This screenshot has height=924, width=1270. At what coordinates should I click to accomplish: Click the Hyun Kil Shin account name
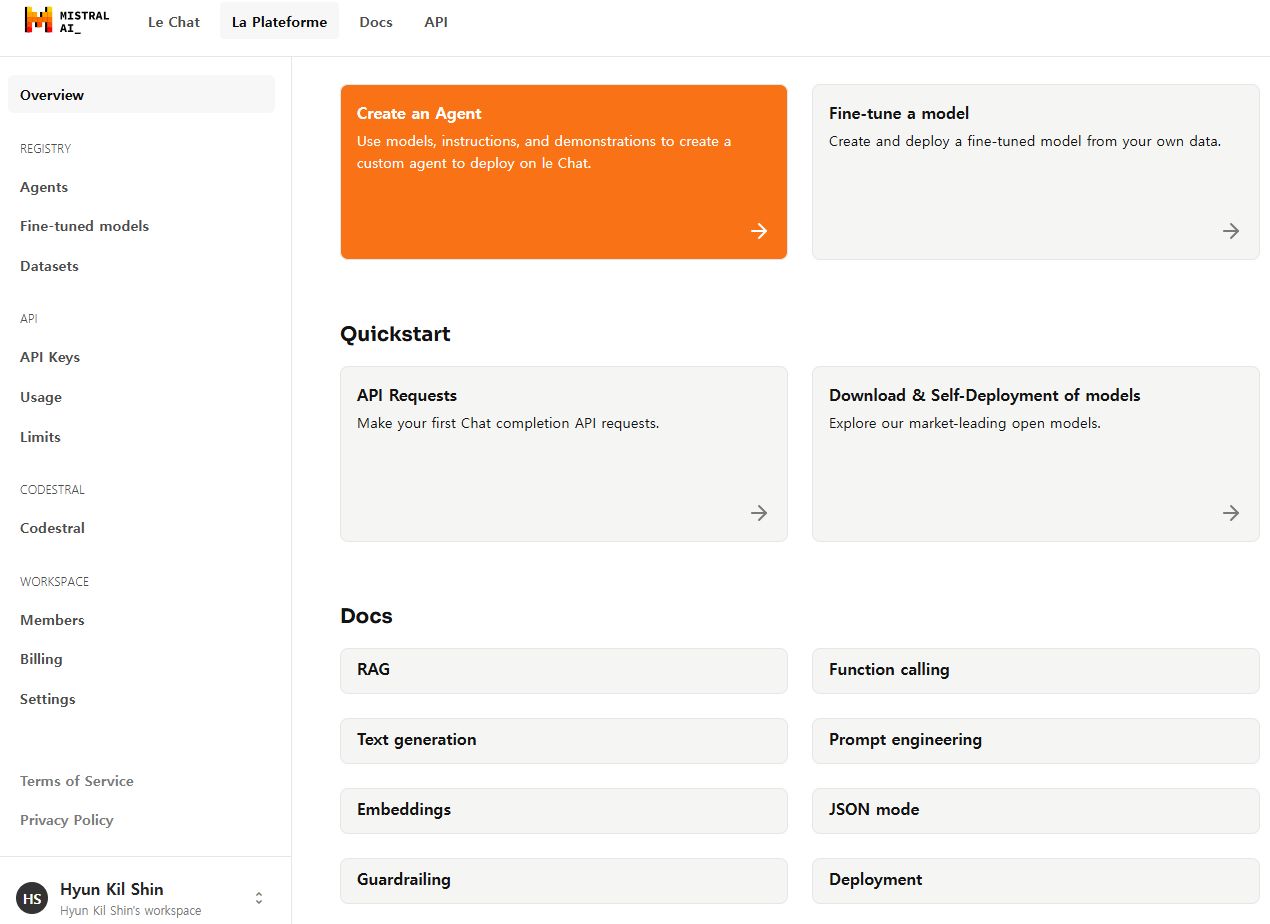(x=112, y=889)
